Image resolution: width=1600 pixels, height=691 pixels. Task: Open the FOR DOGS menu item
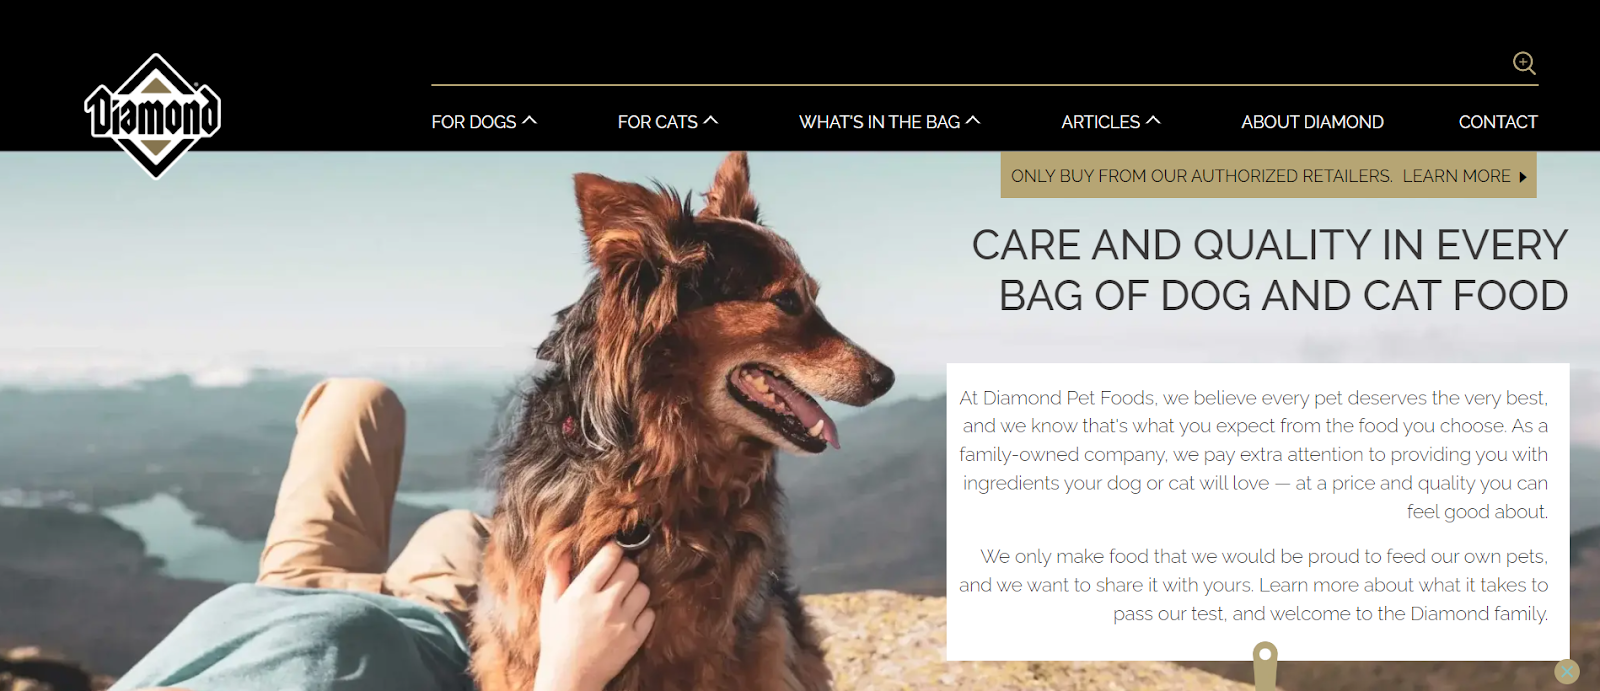[x=474, y=122]
